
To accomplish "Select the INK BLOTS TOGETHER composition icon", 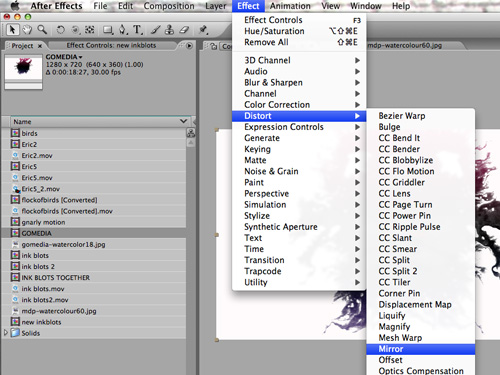I will tap(15, 277).
